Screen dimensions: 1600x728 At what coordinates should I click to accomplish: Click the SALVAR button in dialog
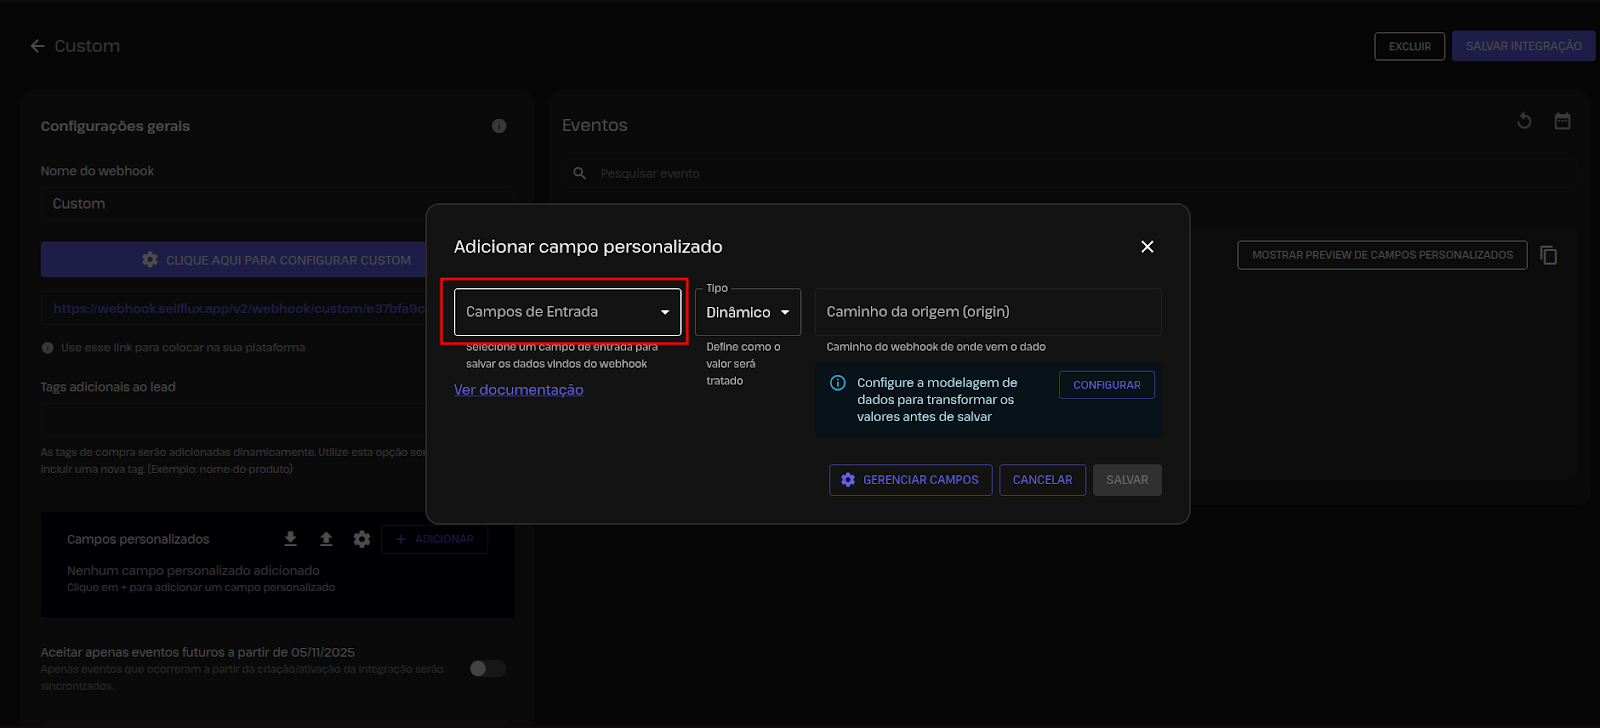tap(1126, 480)
